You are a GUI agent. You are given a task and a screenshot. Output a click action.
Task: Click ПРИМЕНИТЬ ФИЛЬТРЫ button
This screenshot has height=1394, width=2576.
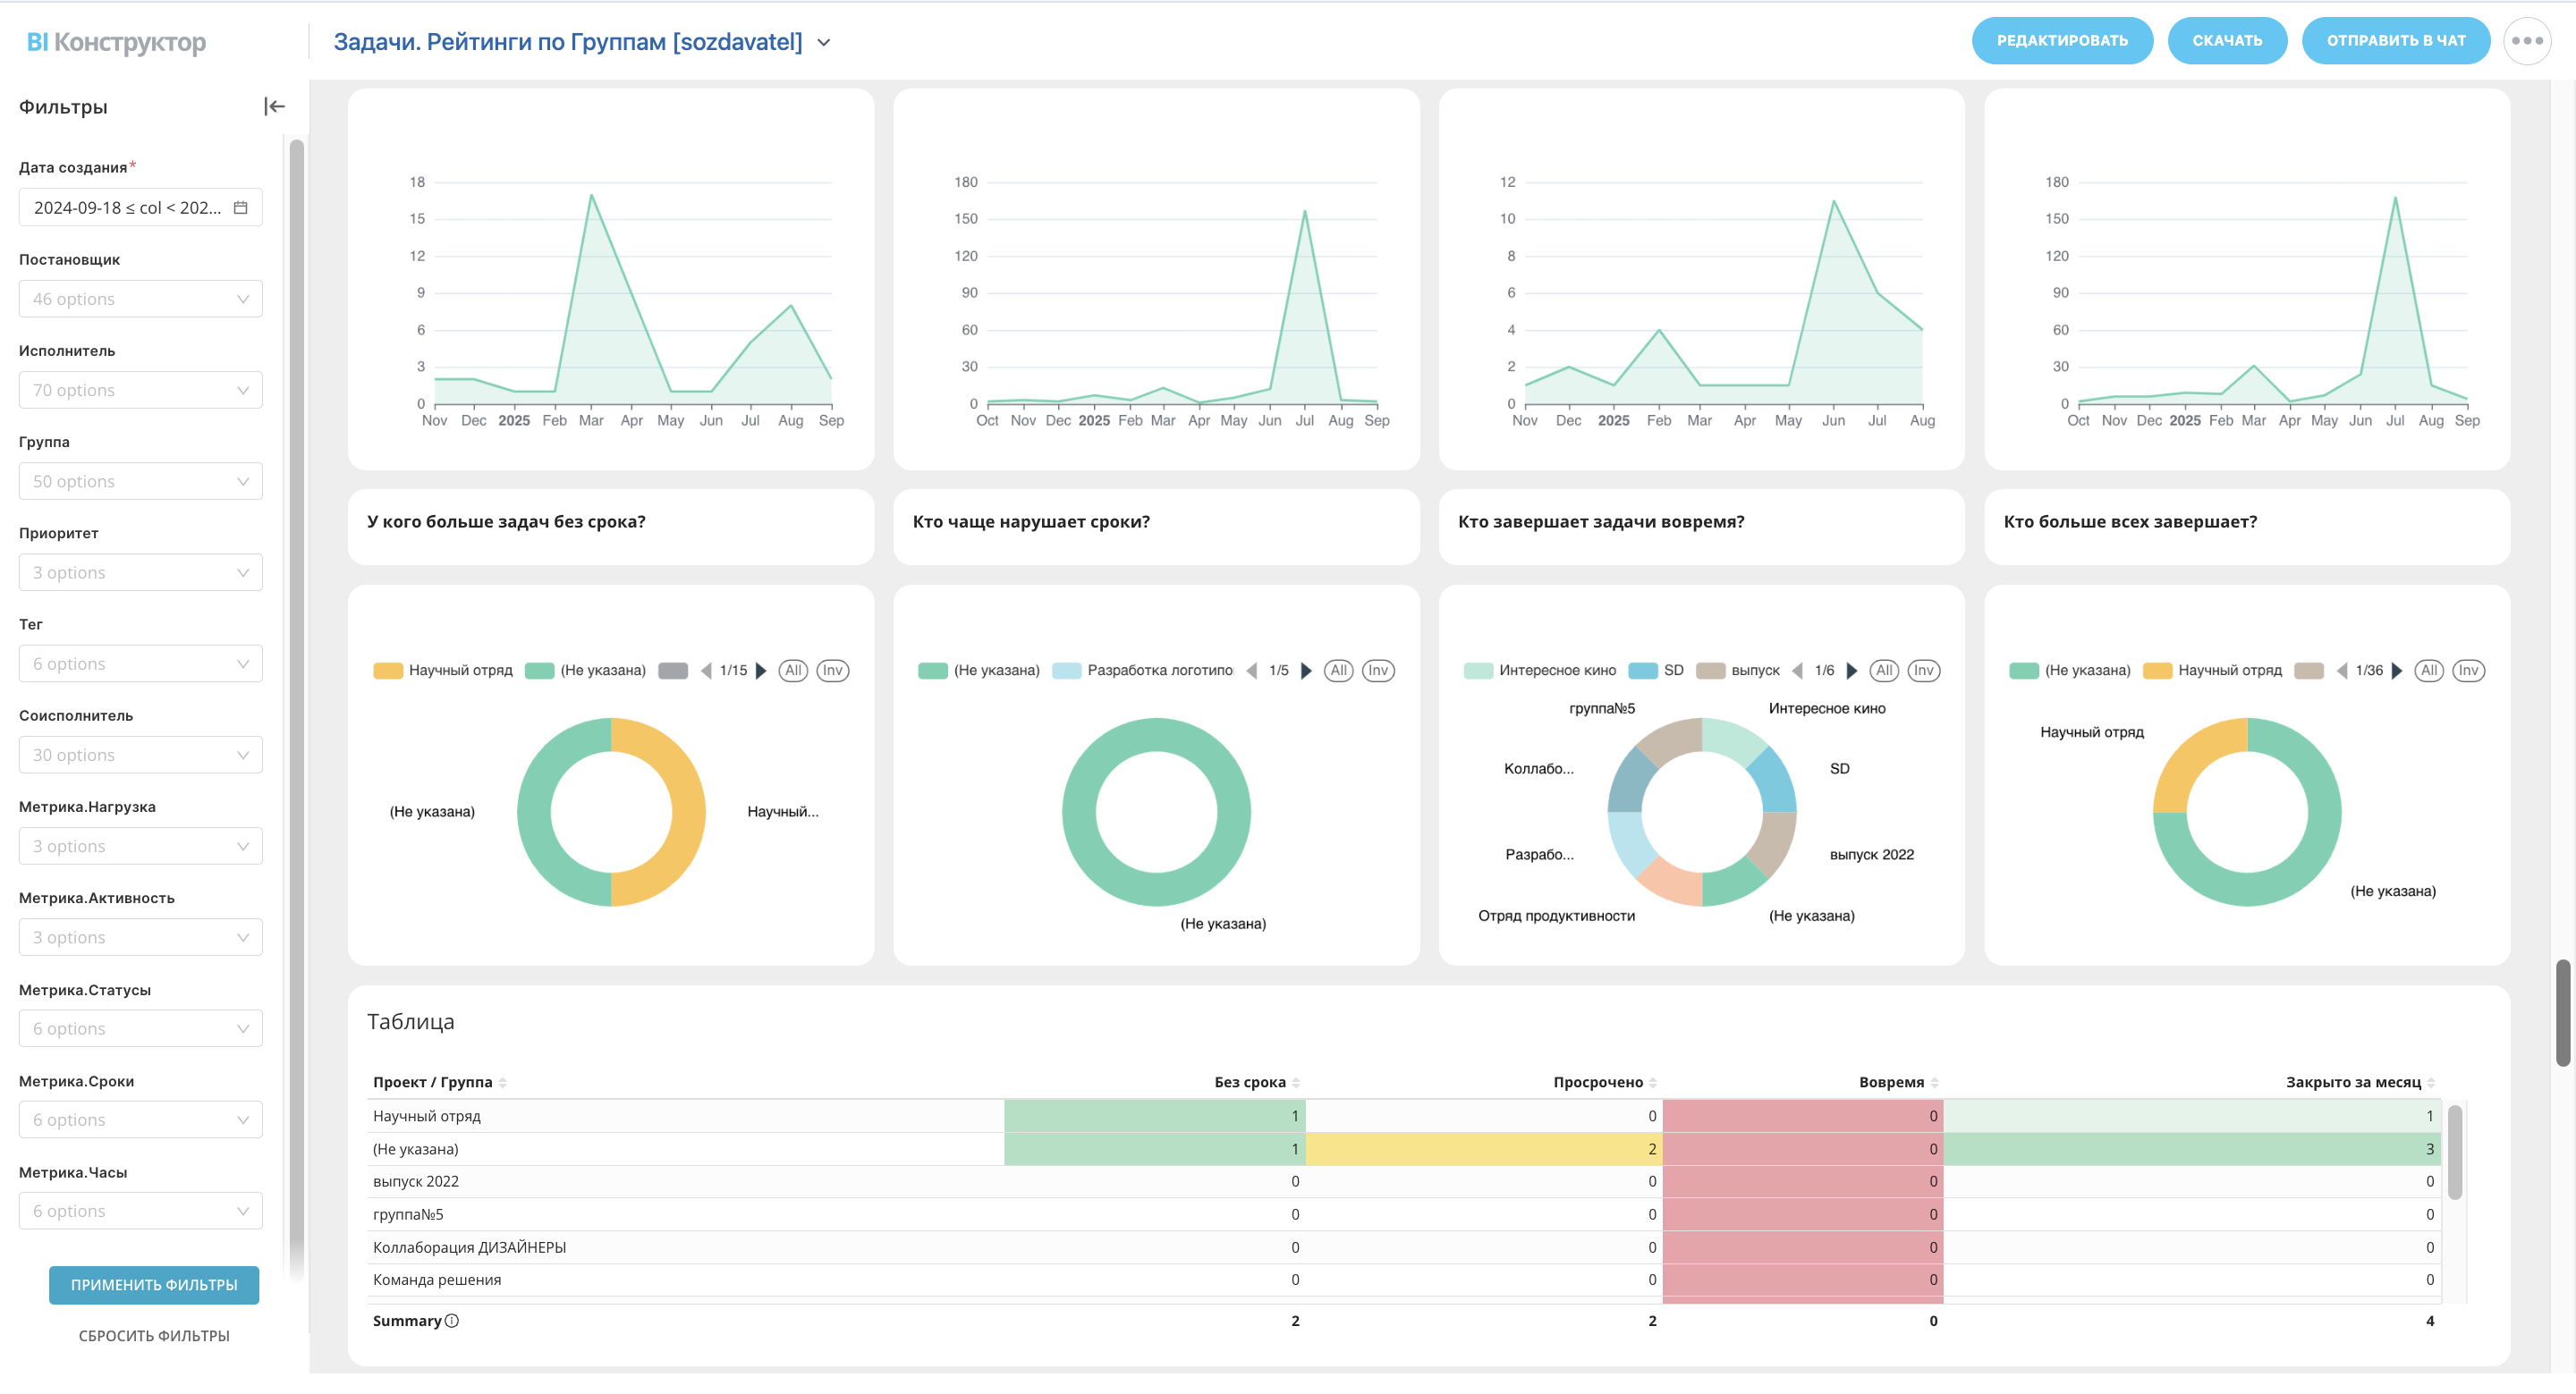coord(154,1285)
